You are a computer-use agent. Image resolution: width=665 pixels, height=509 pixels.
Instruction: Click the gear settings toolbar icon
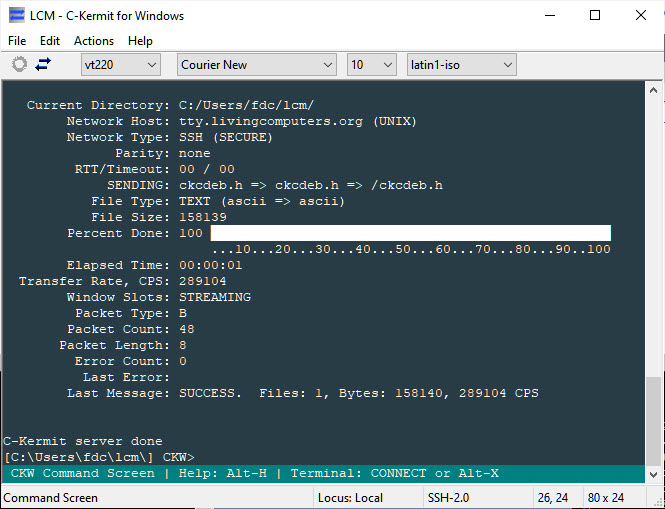pos(19,64)
